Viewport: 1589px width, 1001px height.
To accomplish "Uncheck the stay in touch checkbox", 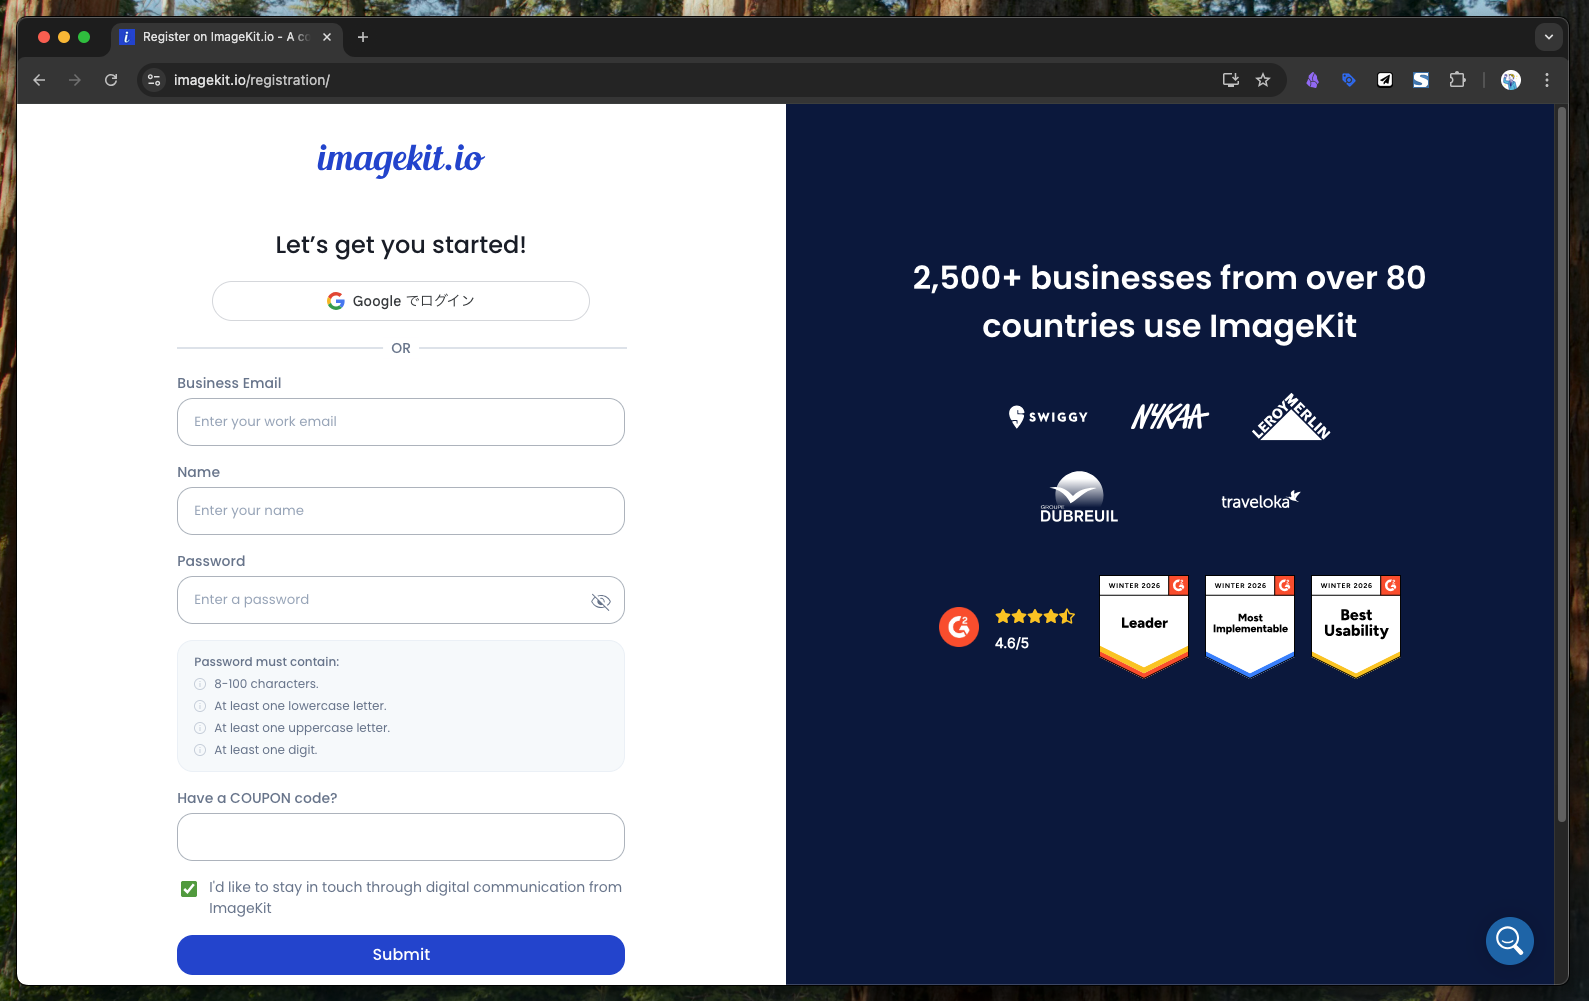I will (x=189, y=889).
